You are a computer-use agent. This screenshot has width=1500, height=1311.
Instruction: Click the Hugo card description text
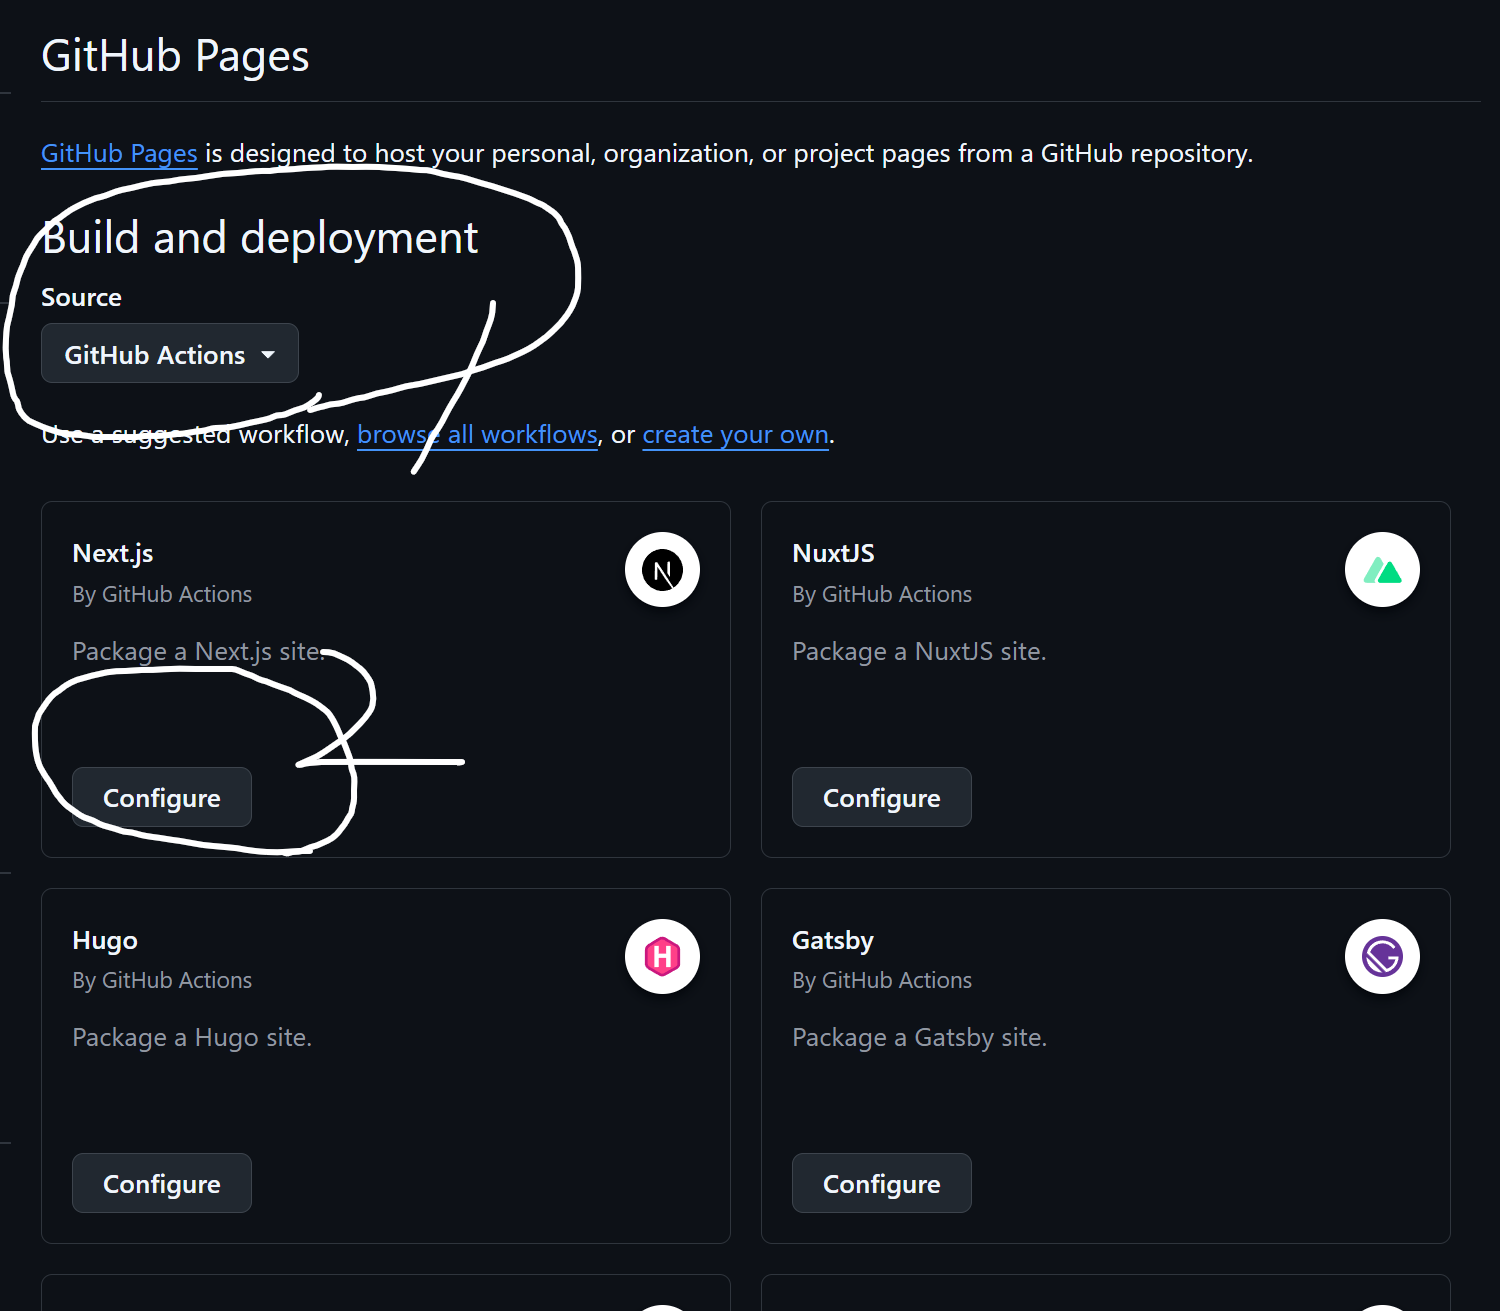192,1037
